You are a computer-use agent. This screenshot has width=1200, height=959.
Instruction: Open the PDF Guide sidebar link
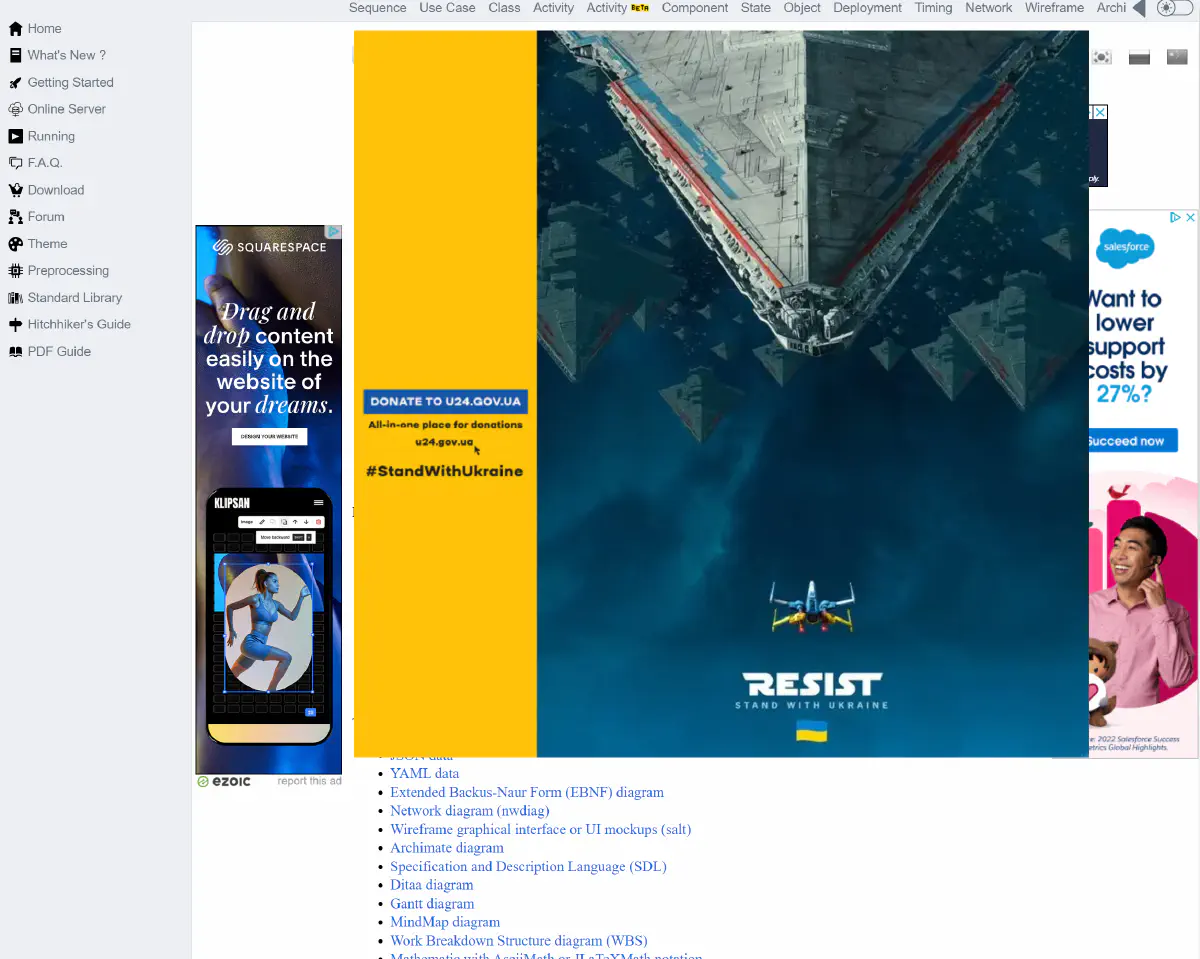59,352
